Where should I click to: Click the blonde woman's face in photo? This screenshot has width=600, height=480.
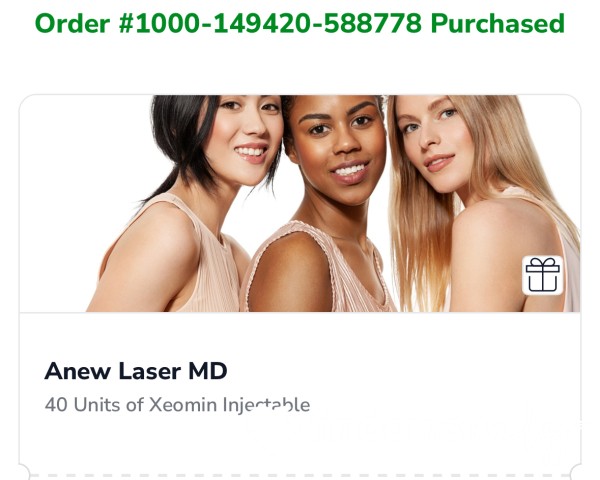click(x=434, y=142)
